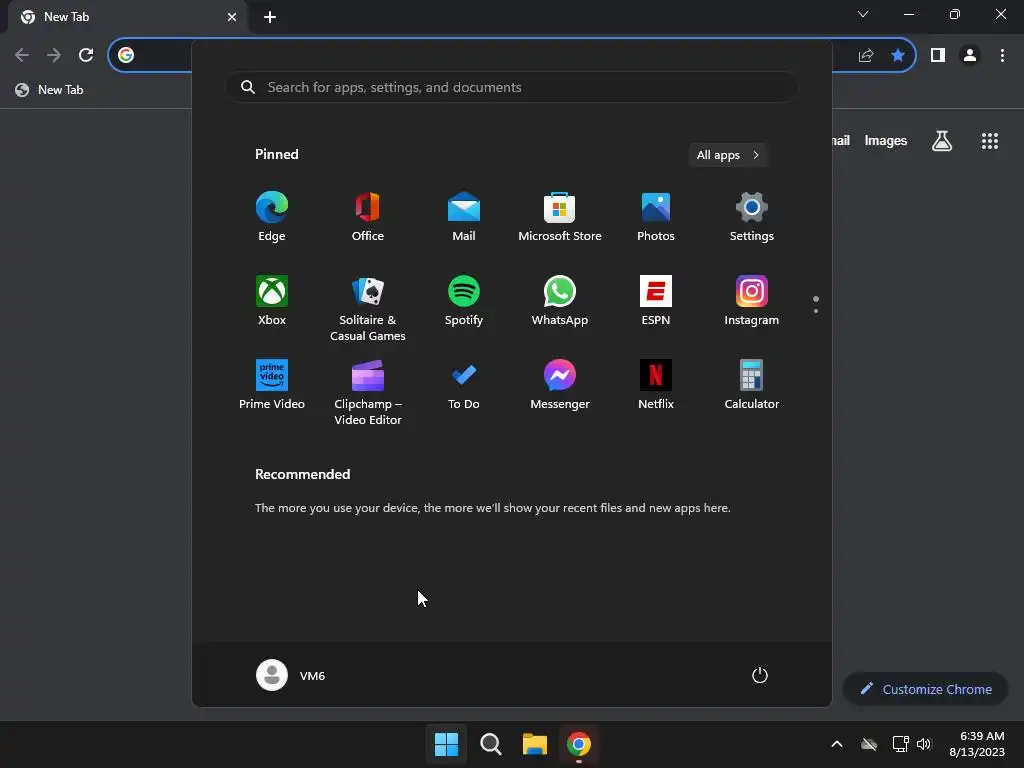The width and height of the screenshot is (1024, 768).
Task: Open Clipchamp Video Editor
Action: coord(368,392)
